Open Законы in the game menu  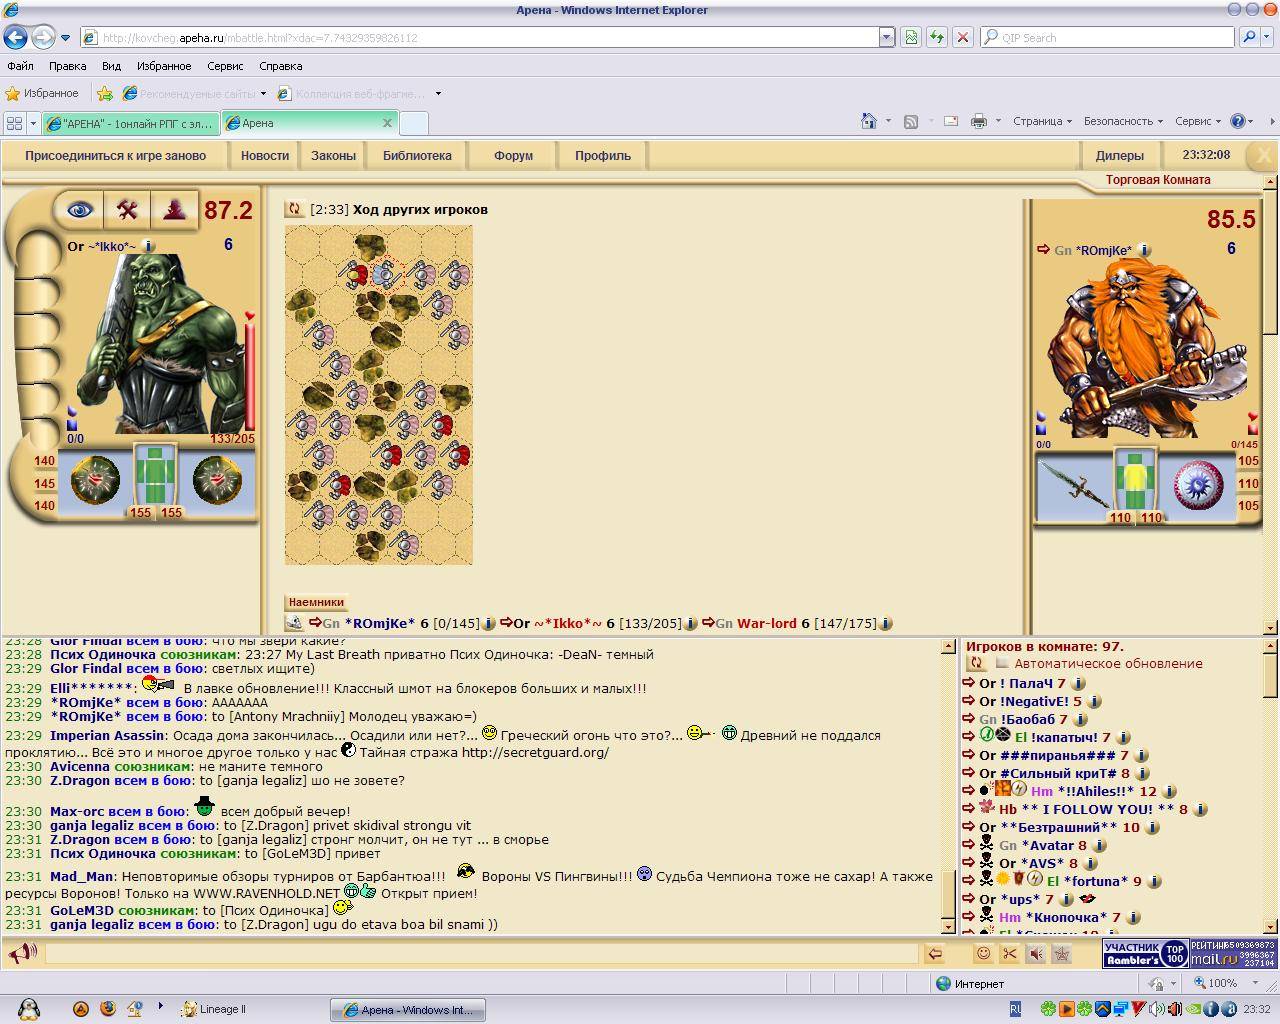click(x=333, y=156)
